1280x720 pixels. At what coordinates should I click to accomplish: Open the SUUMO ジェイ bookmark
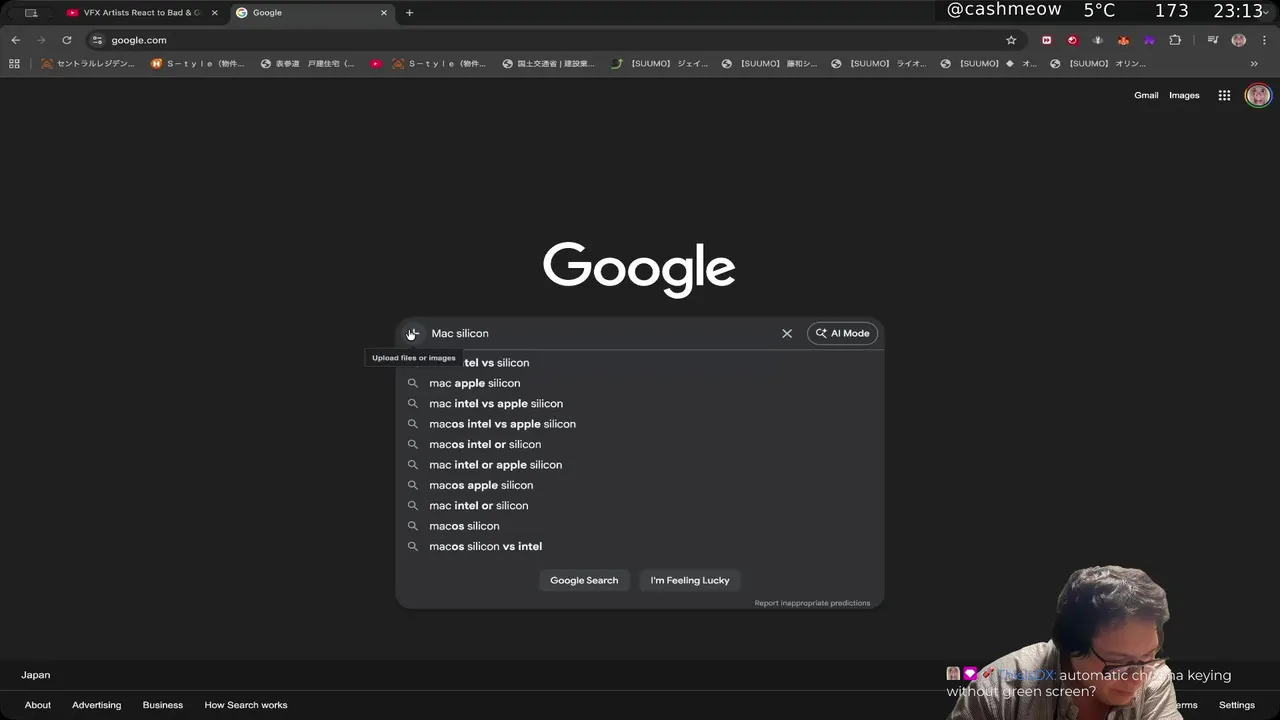(660, 63)
